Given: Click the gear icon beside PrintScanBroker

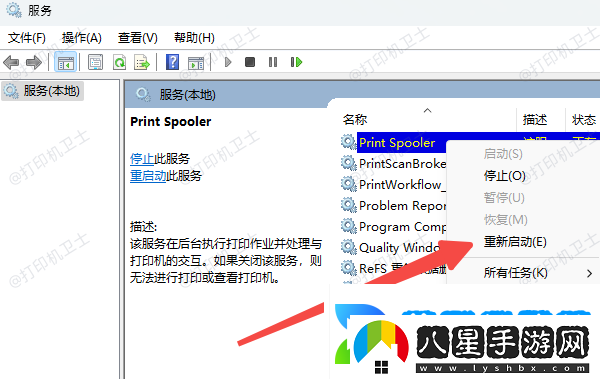Looking at the screenshot, I should pos(349,163).
